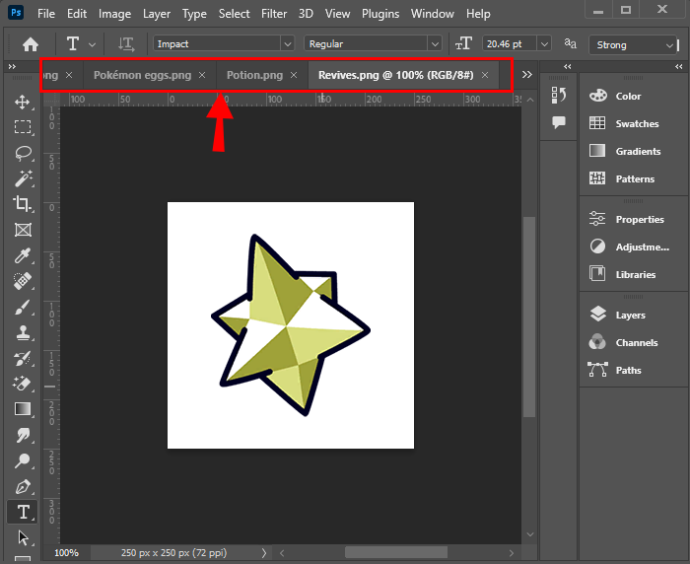This screenshot has width=690, height=564.
Task: Select the Move tool
Action: pyautogui.click(x=22, y=102)
